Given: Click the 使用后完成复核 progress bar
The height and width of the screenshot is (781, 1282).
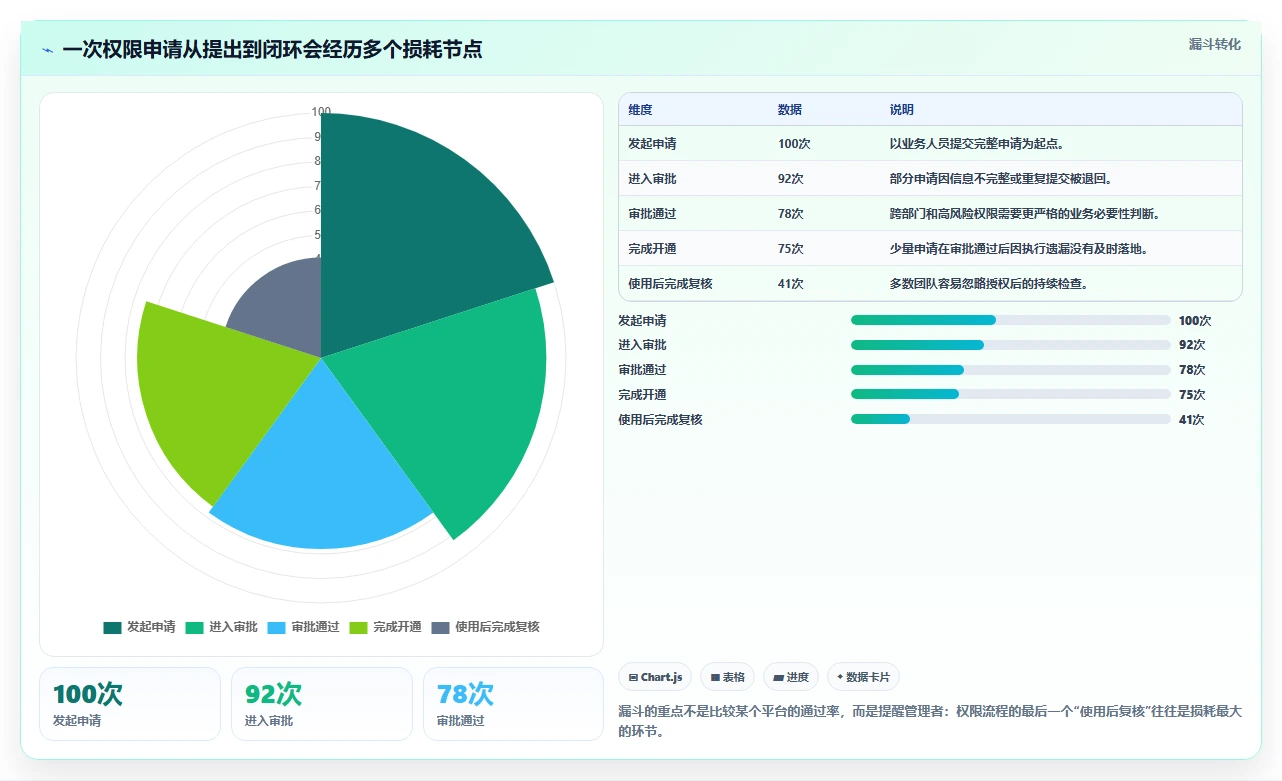Looking at the screenshot, I should click(x=1010, y=420).
